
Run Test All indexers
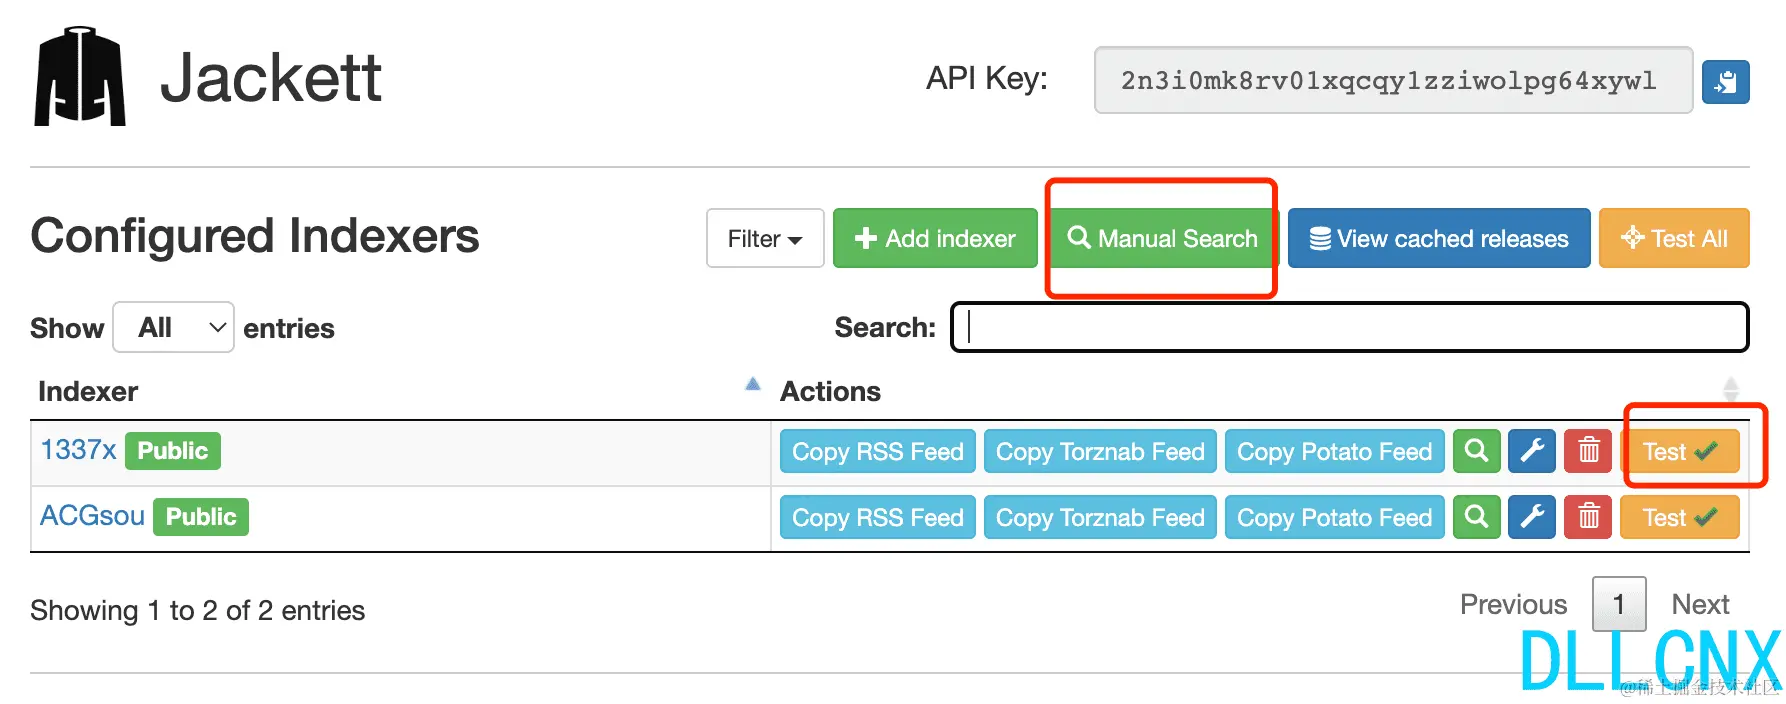(x=1674, y=238)
